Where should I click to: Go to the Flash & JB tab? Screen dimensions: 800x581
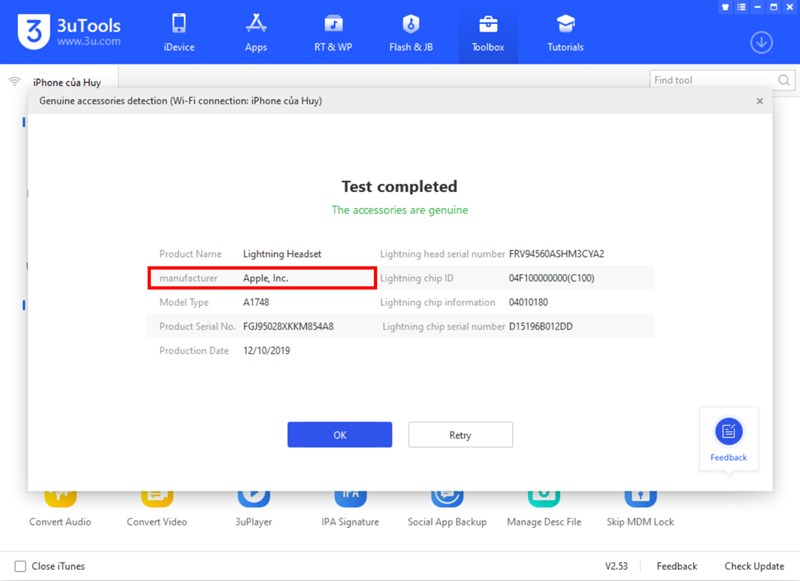click(411, 32)
